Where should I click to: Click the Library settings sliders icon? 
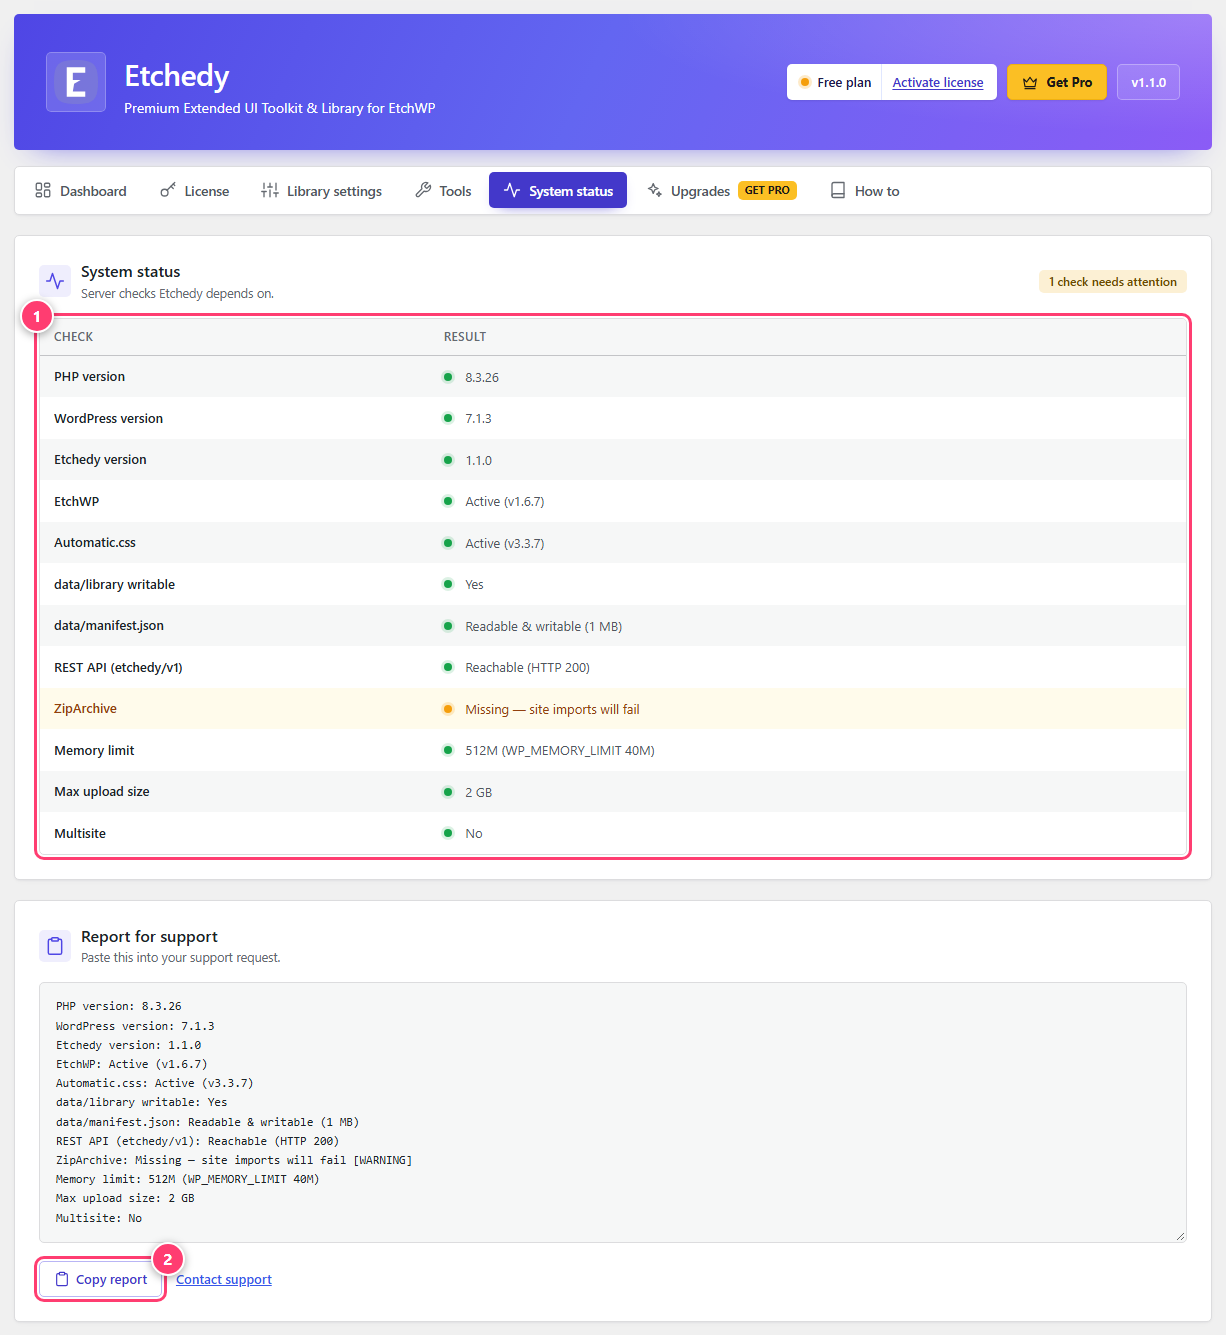(270, 190)
